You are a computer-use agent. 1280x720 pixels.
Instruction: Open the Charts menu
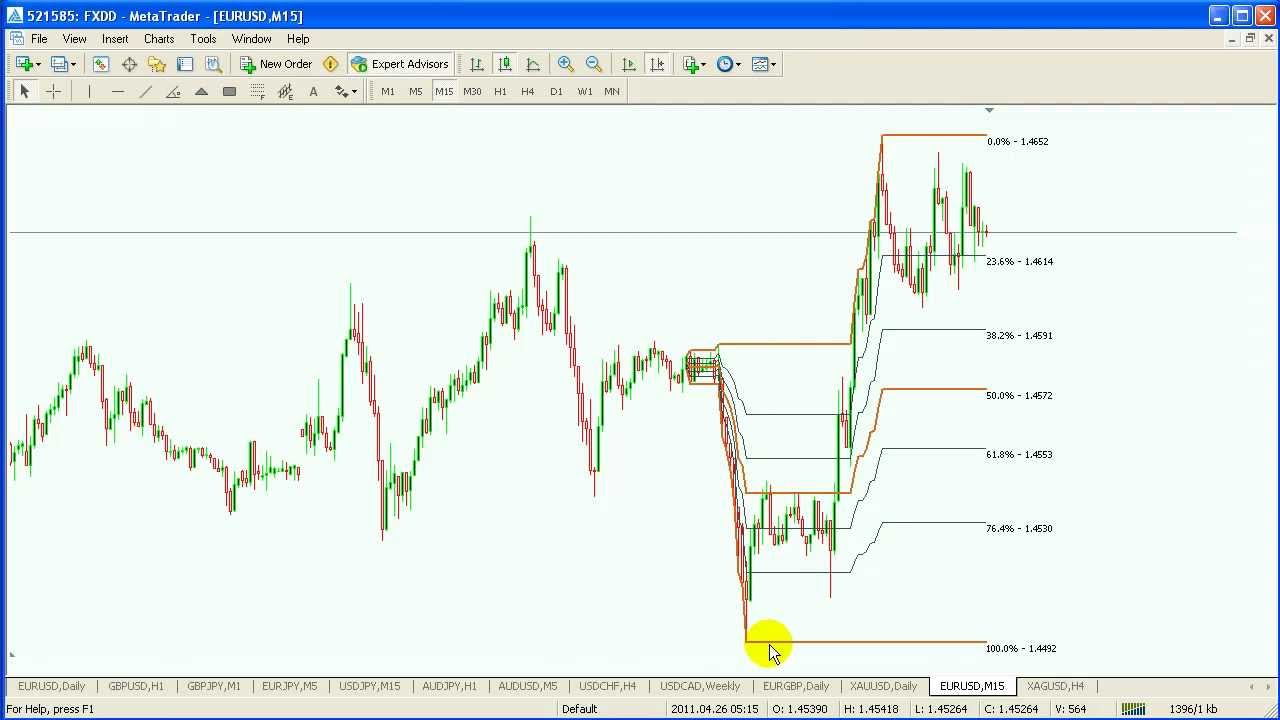159,39
